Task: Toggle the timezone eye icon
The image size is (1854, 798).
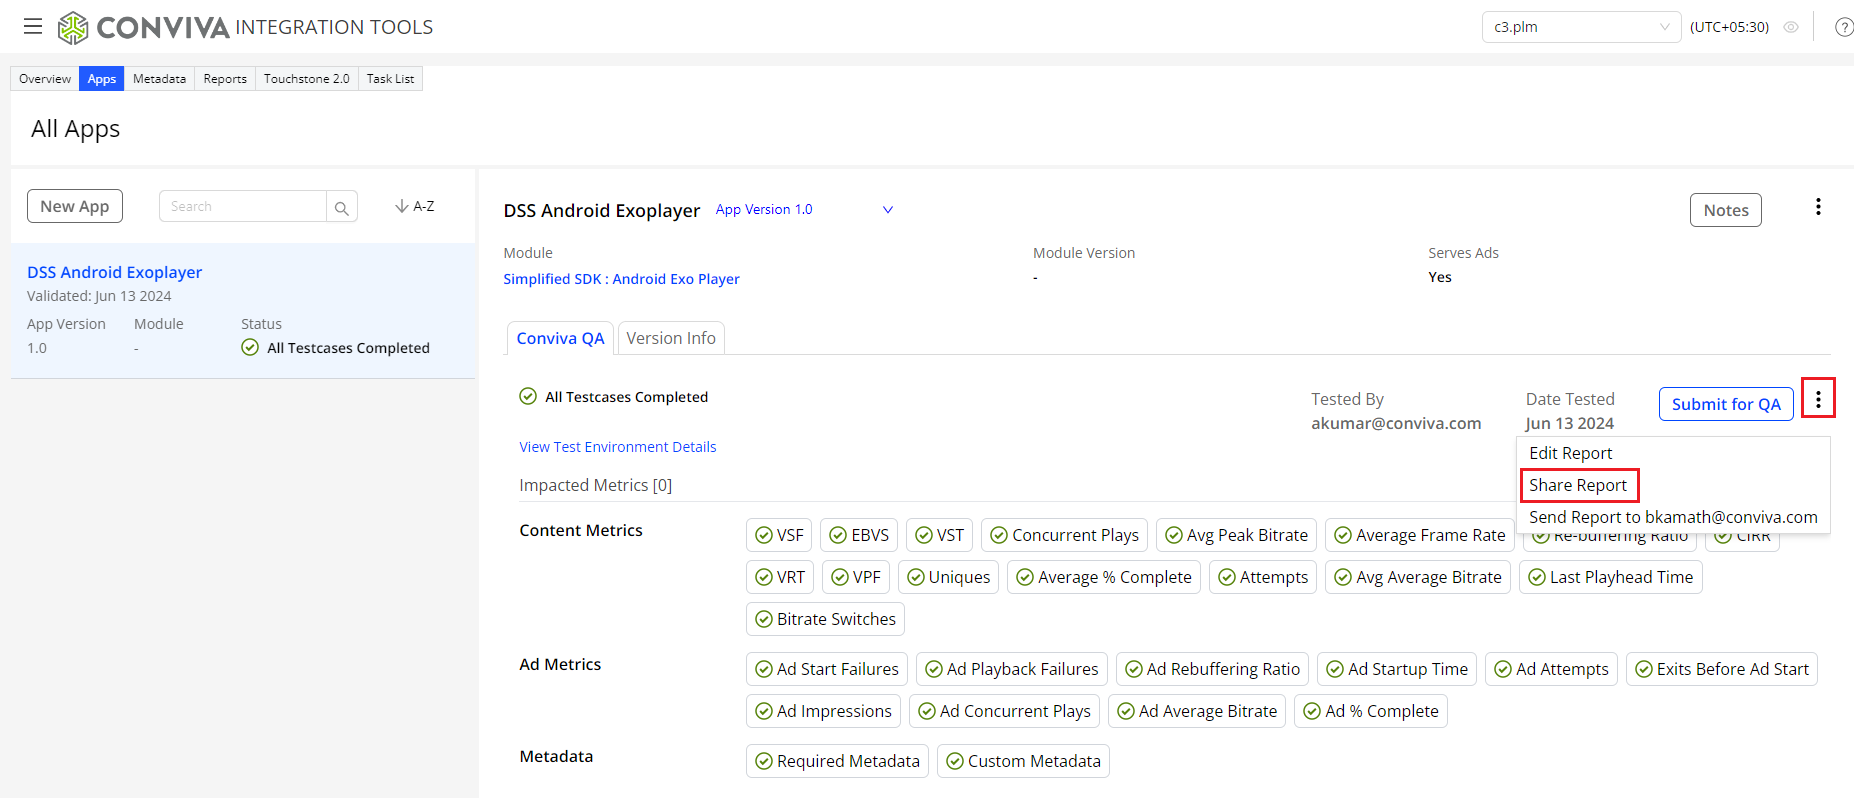Action: (1791, 27)
